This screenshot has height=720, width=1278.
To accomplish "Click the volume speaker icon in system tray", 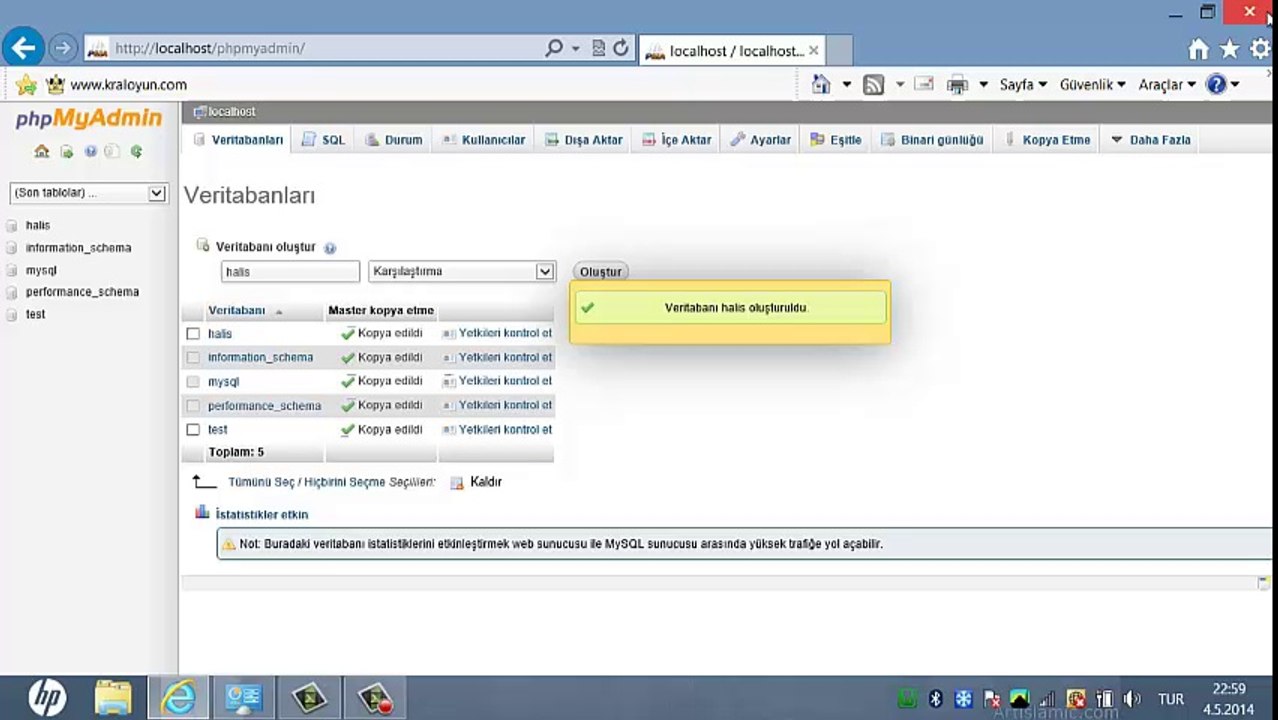I will point(1131,699).
